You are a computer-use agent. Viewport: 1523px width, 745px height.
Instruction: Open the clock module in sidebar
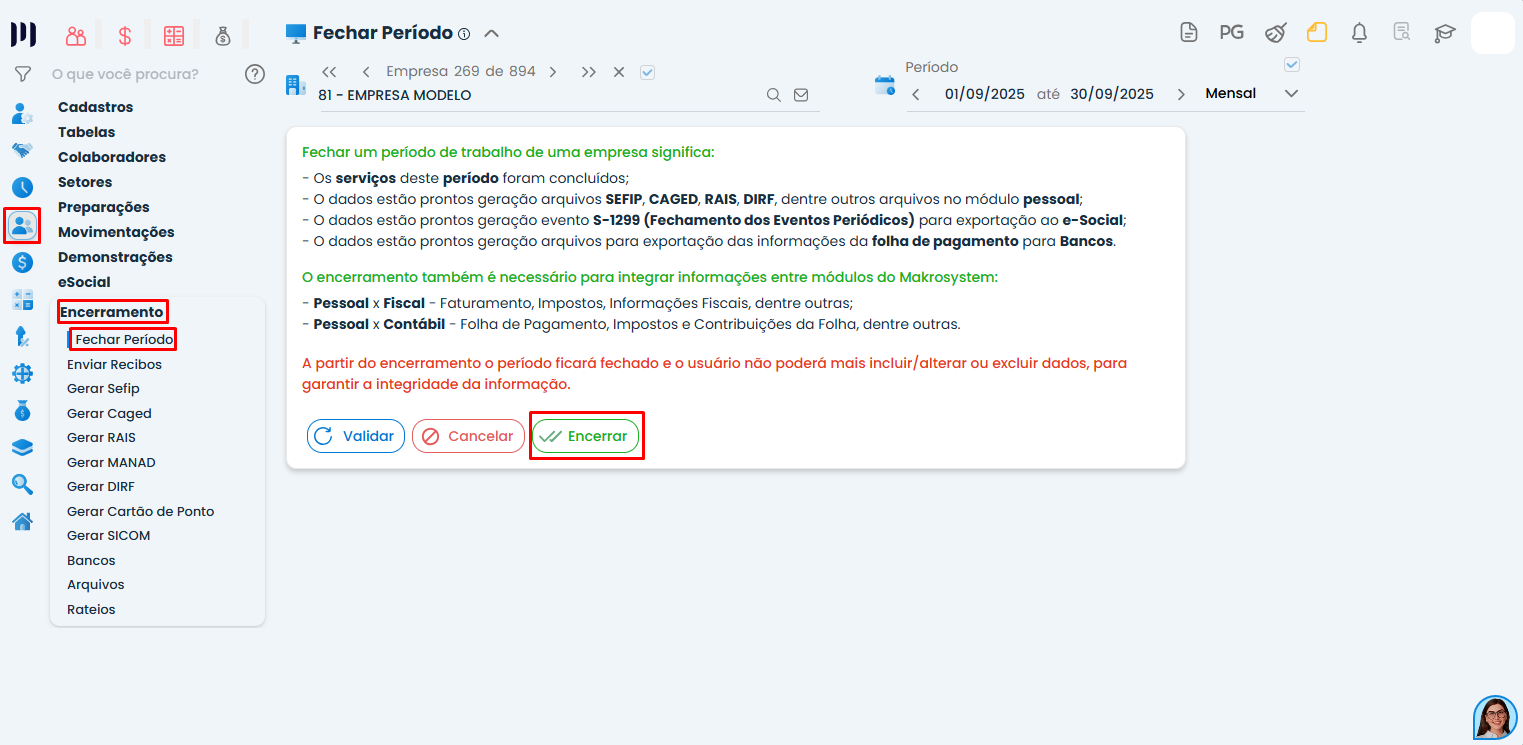point(22,187)
